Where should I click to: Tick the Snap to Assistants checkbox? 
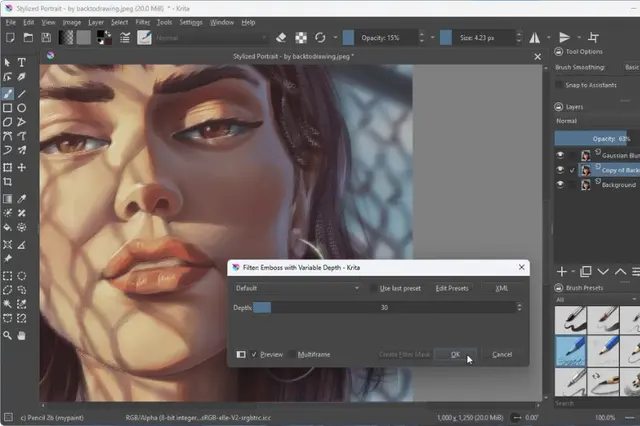(559, 85)
